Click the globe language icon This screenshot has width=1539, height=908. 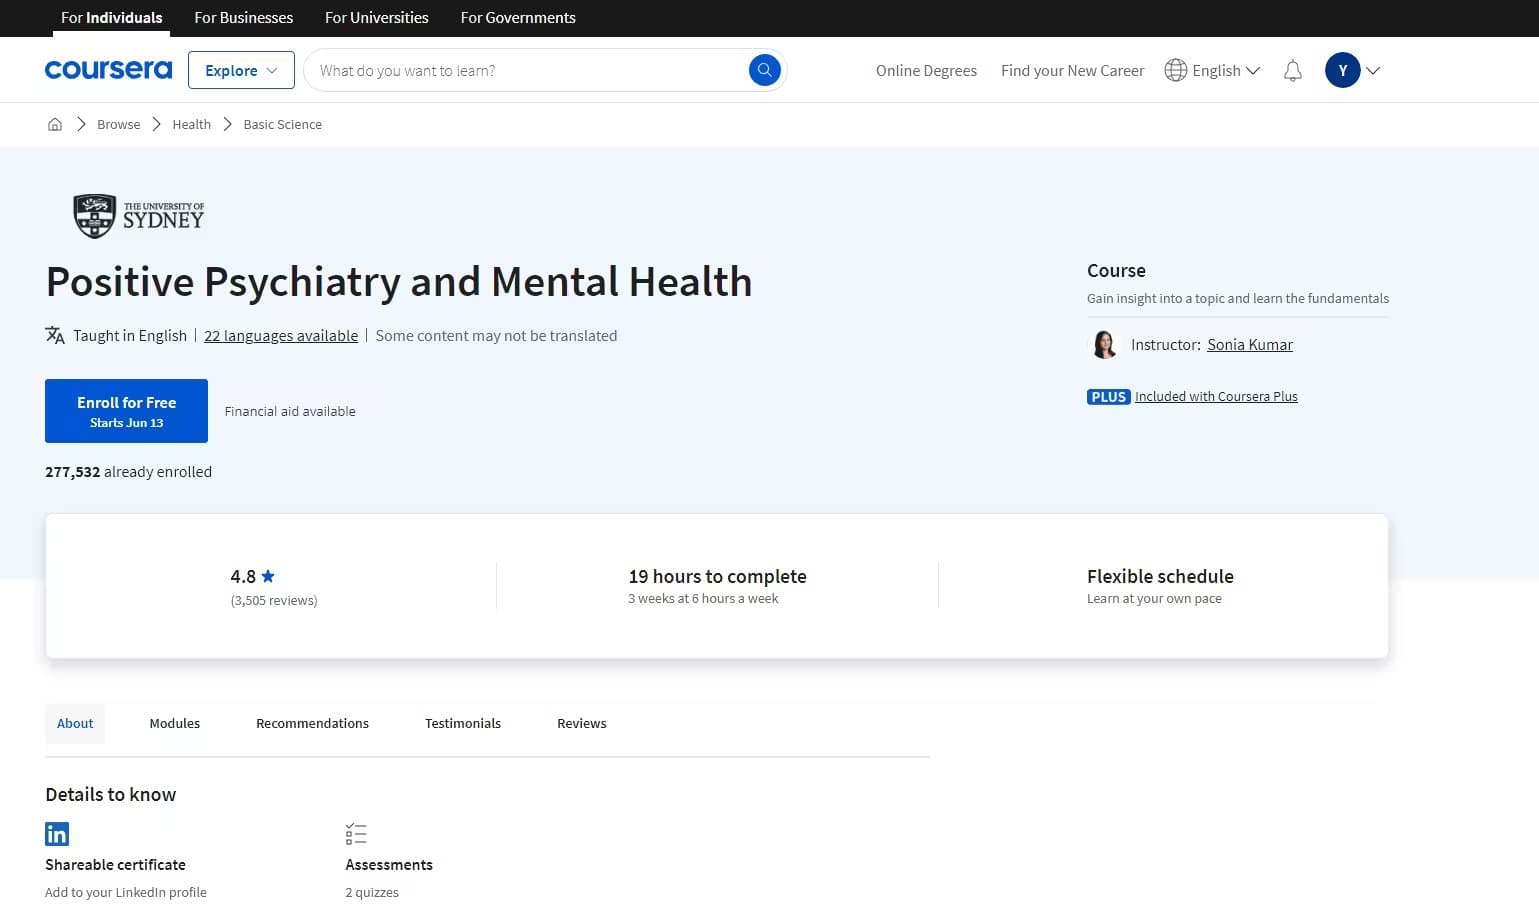pos(1175,70)
